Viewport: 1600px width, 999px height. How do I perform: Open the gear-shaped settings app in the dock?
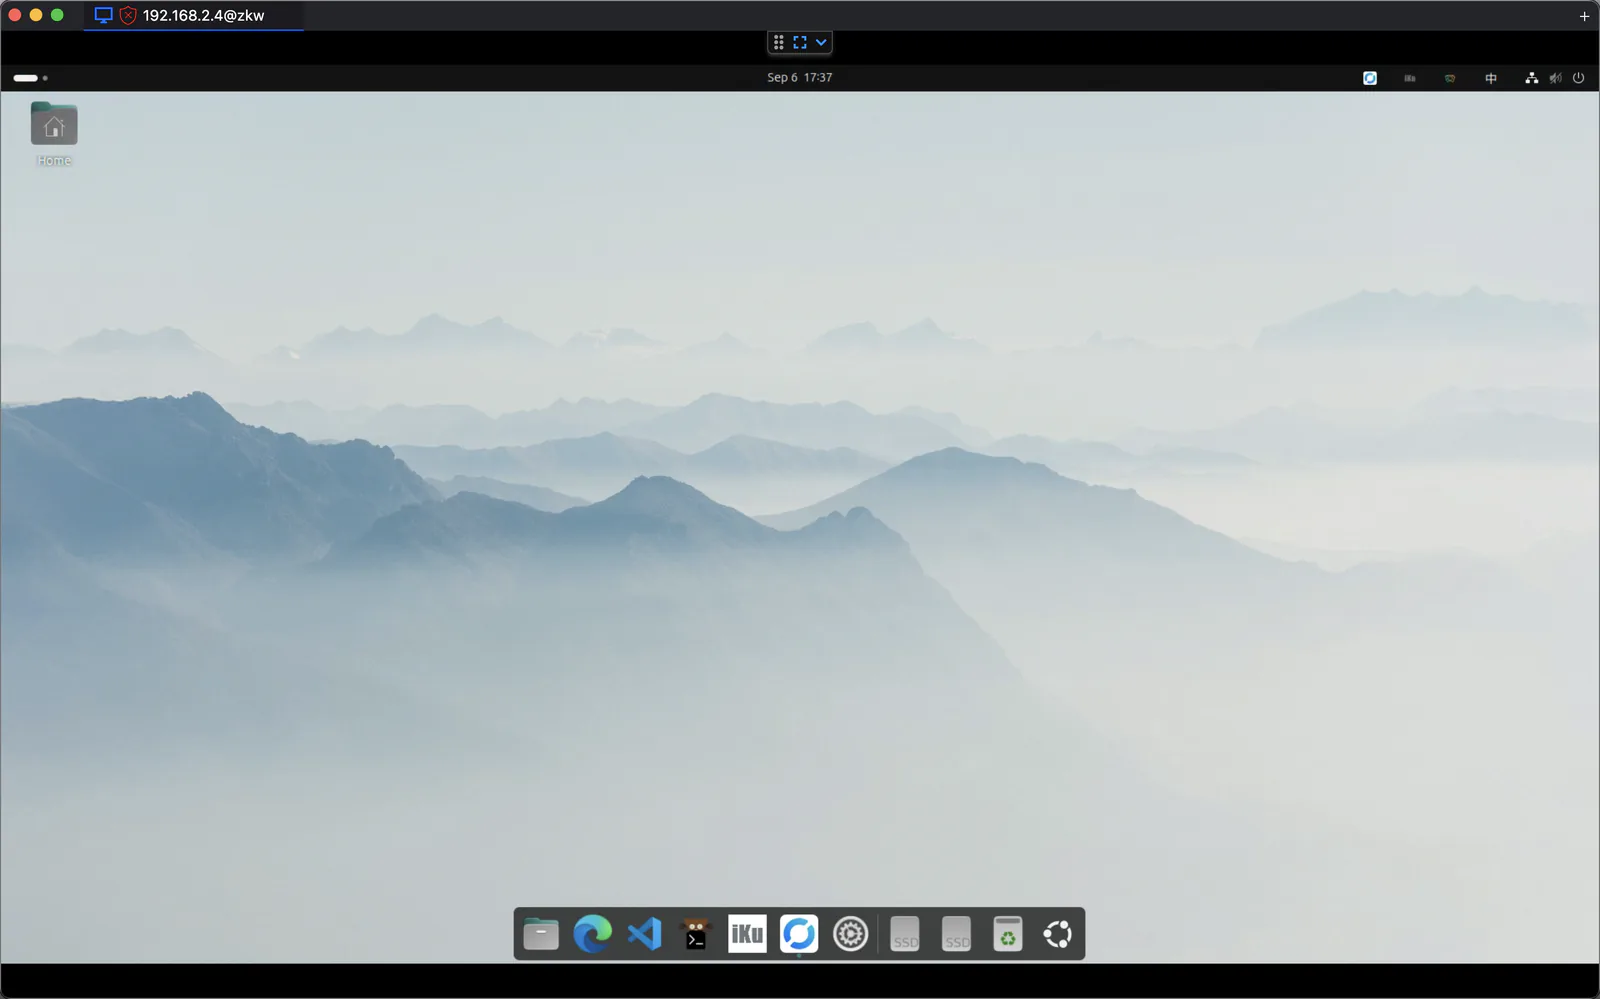(851, 934)
